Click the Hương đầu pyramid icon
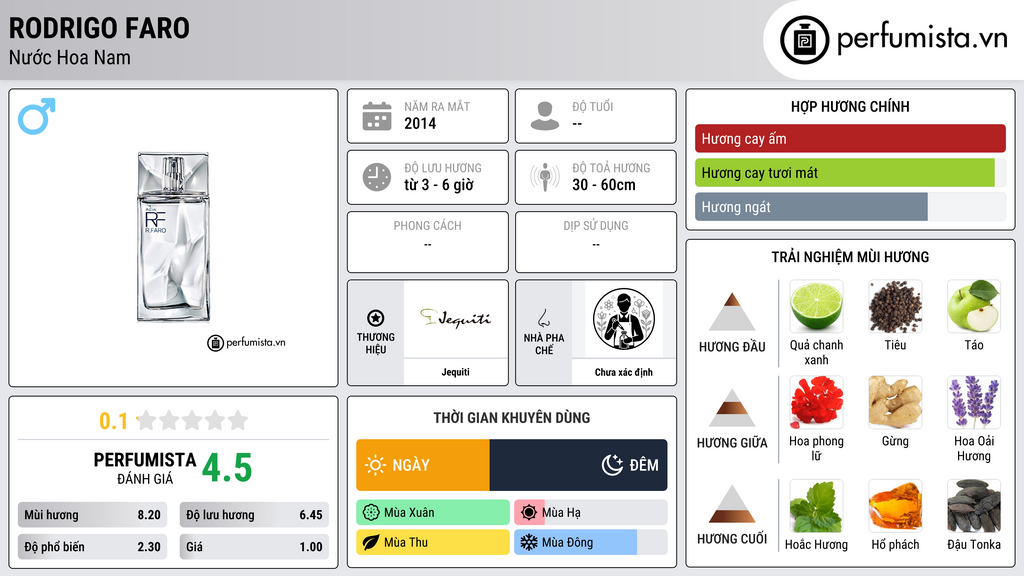The height and width of the screenshot is (576, 1024). tap(732, 312)
